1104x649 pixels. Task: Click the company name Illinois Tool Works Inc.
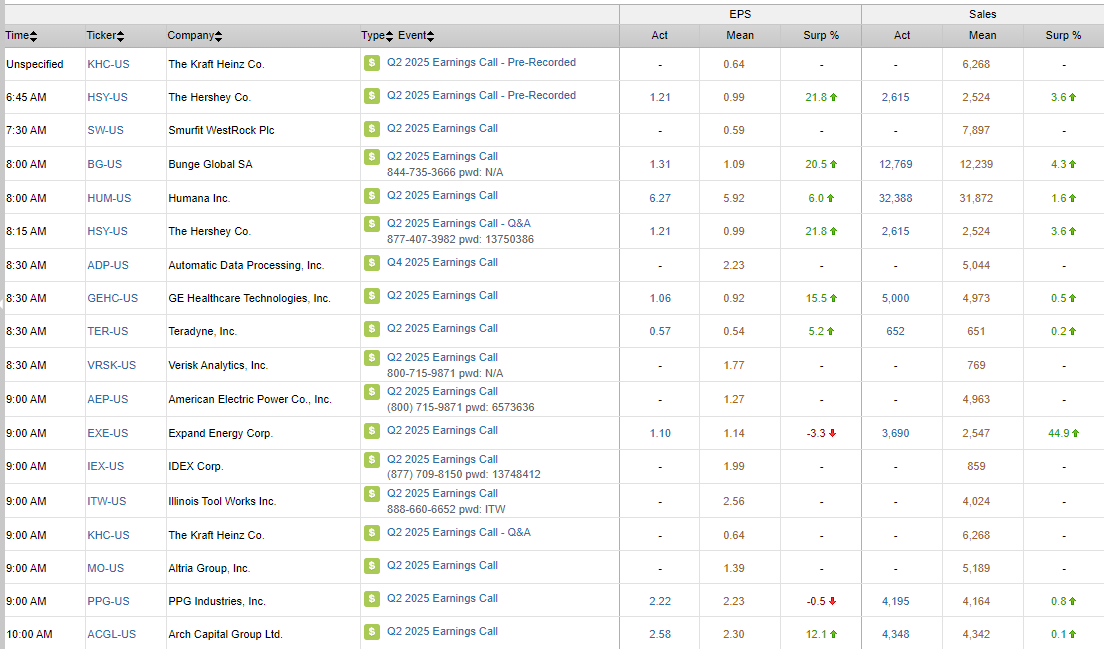click(x=222, y=501)
